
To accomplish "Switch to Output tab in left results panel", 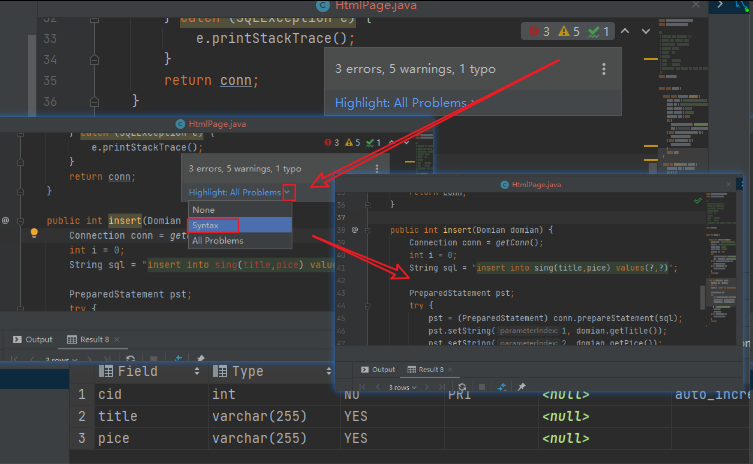I will pos(33,340).
